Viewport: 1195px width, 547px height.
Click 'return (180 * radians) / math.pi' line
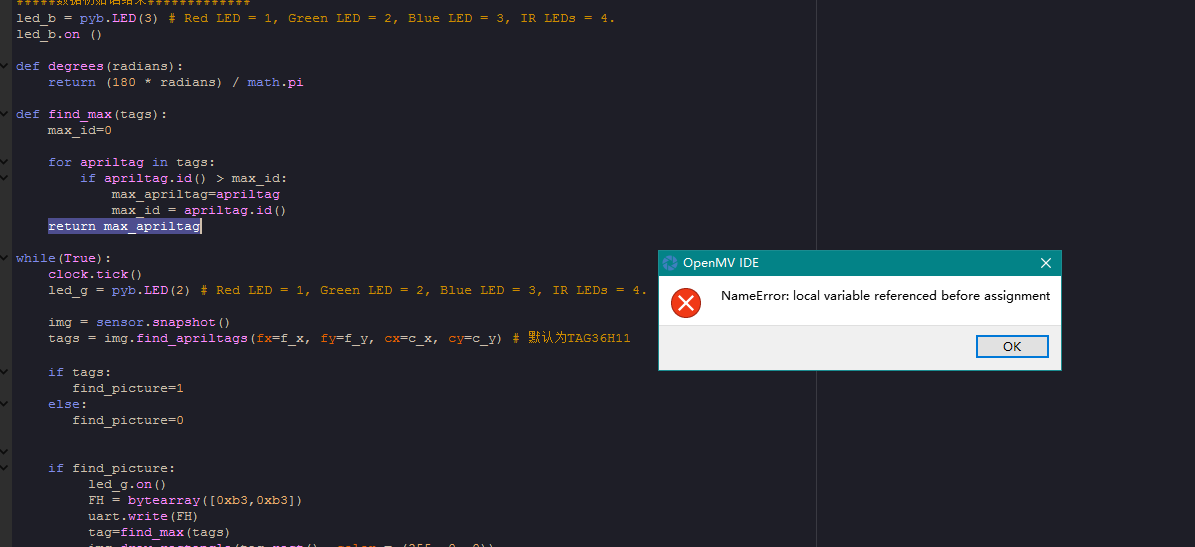click(176, 82)
